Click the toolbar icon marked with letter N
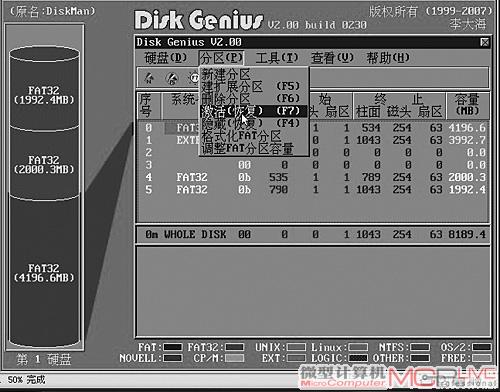500x392 pixels. pos(149,78)
